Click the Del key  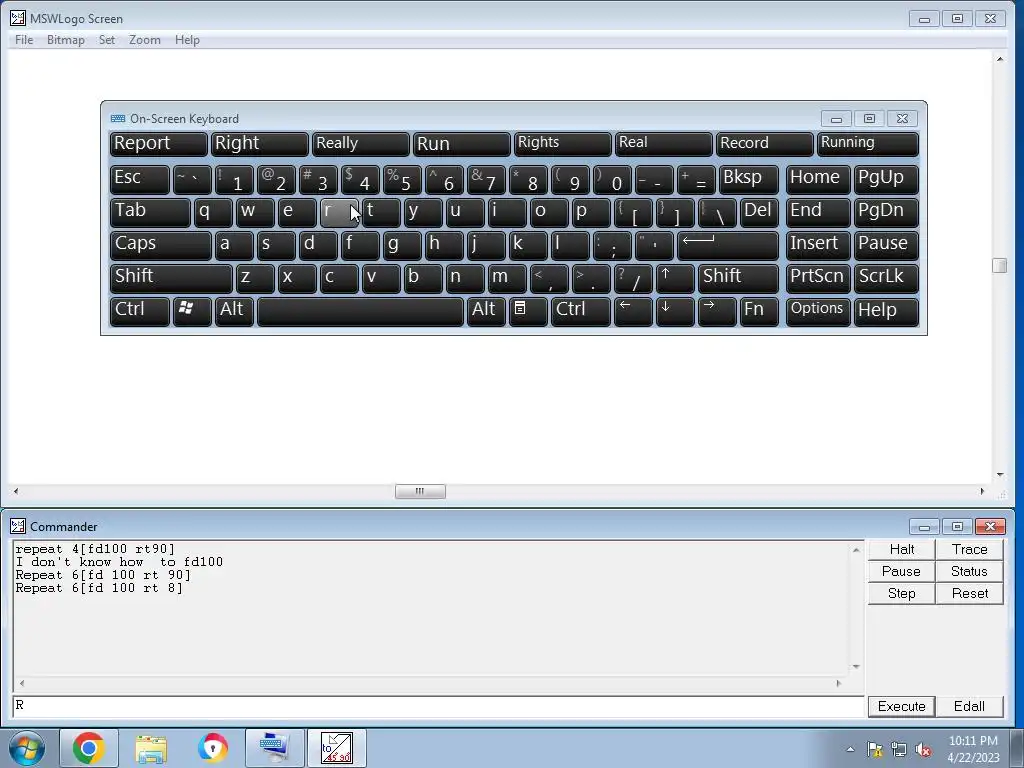point(760,212)
